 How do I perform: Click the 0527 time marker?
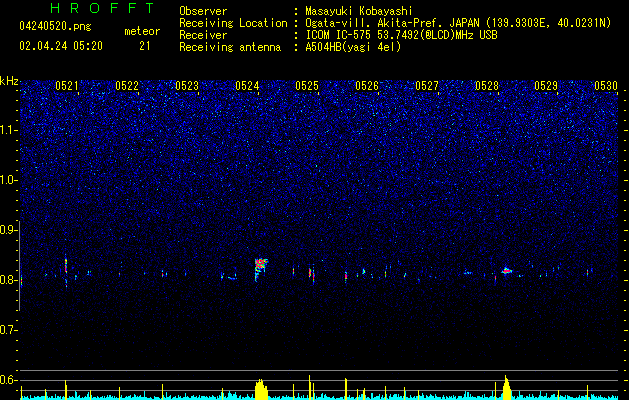click(x=427, y=85)
